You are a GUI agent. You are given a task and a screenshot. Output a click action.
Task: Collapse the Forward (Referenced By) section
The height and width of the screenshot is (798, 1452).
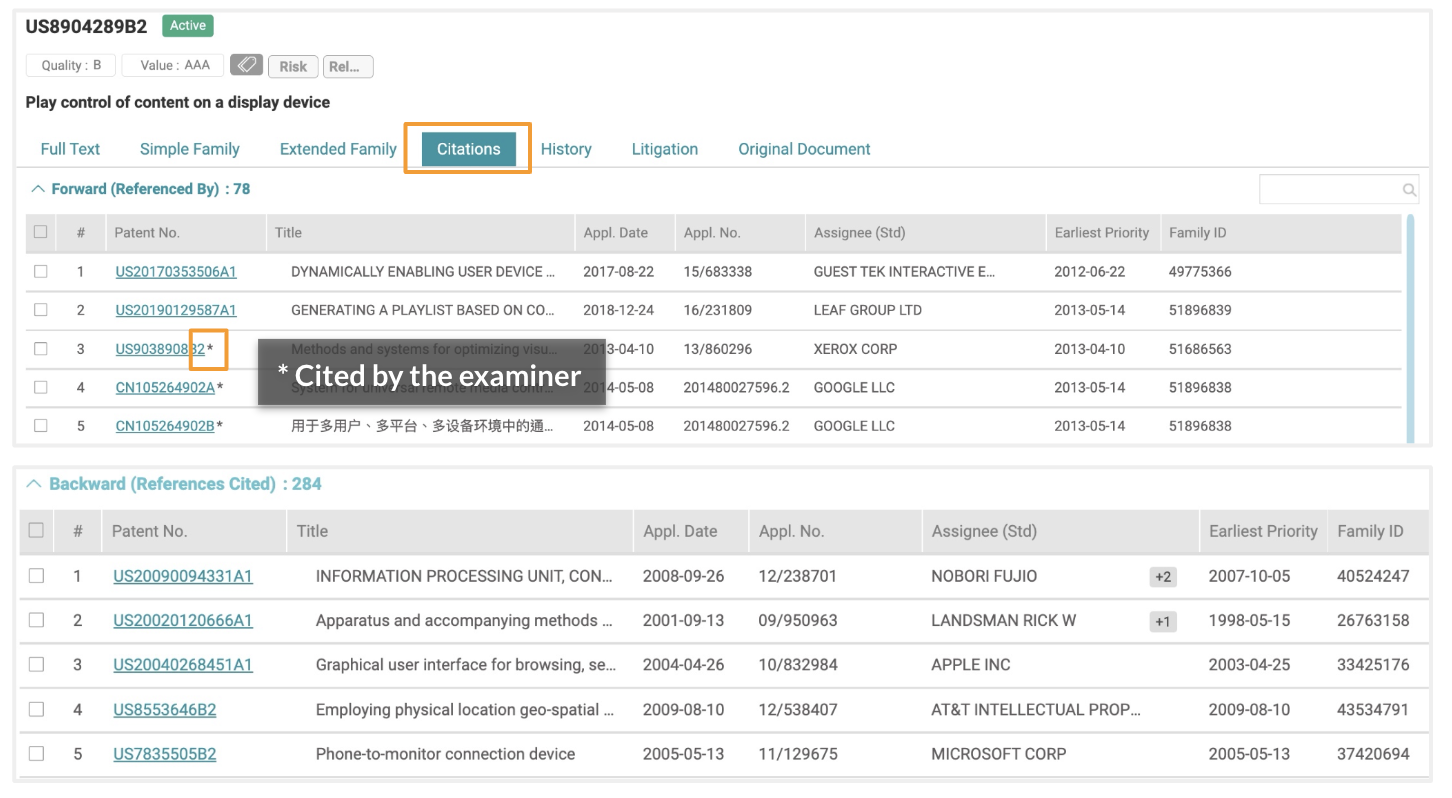(x=38, y=189)
